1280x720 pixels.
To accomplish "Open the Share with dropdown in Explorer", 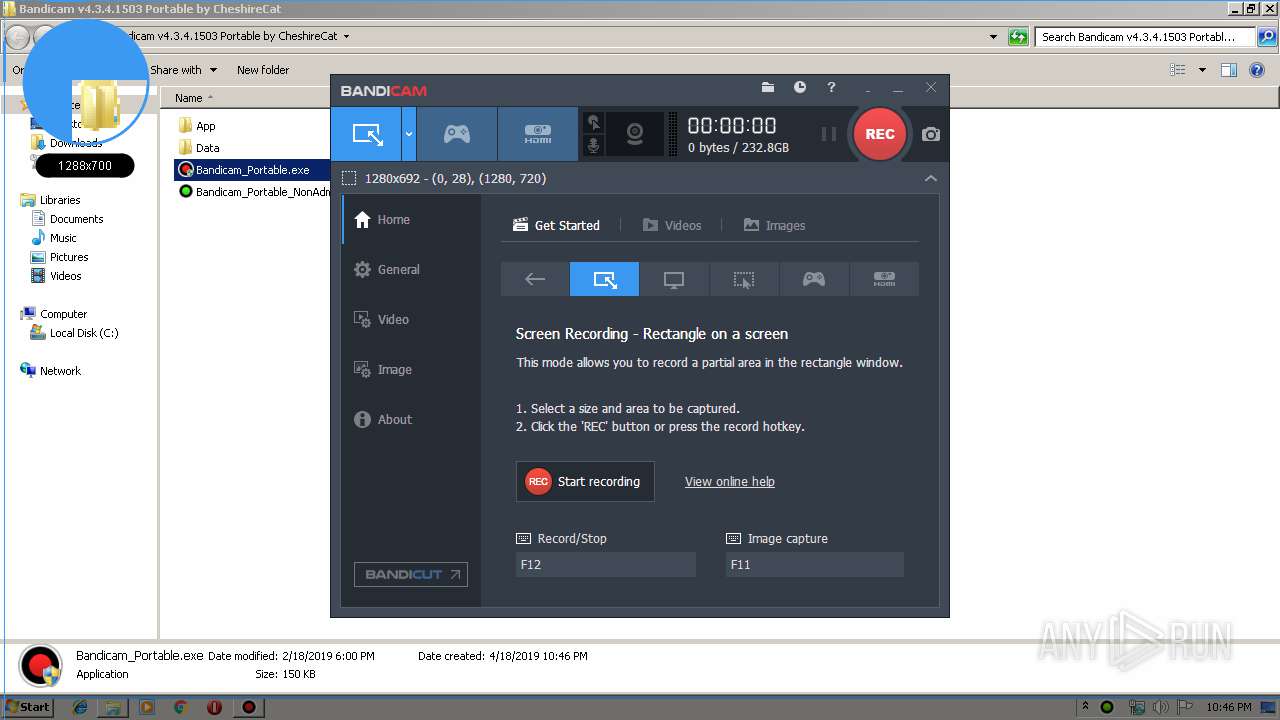I will 183,70.
